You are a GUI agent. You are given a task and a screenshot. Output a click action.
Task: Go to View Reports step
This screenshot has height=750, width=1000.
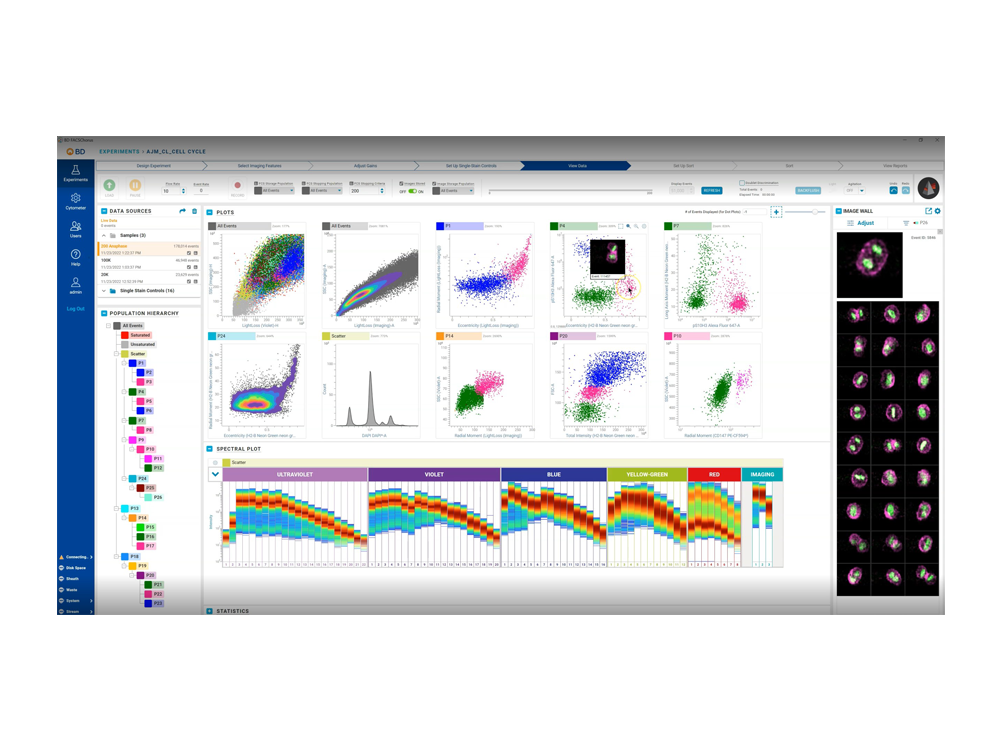tap(895, 166)
